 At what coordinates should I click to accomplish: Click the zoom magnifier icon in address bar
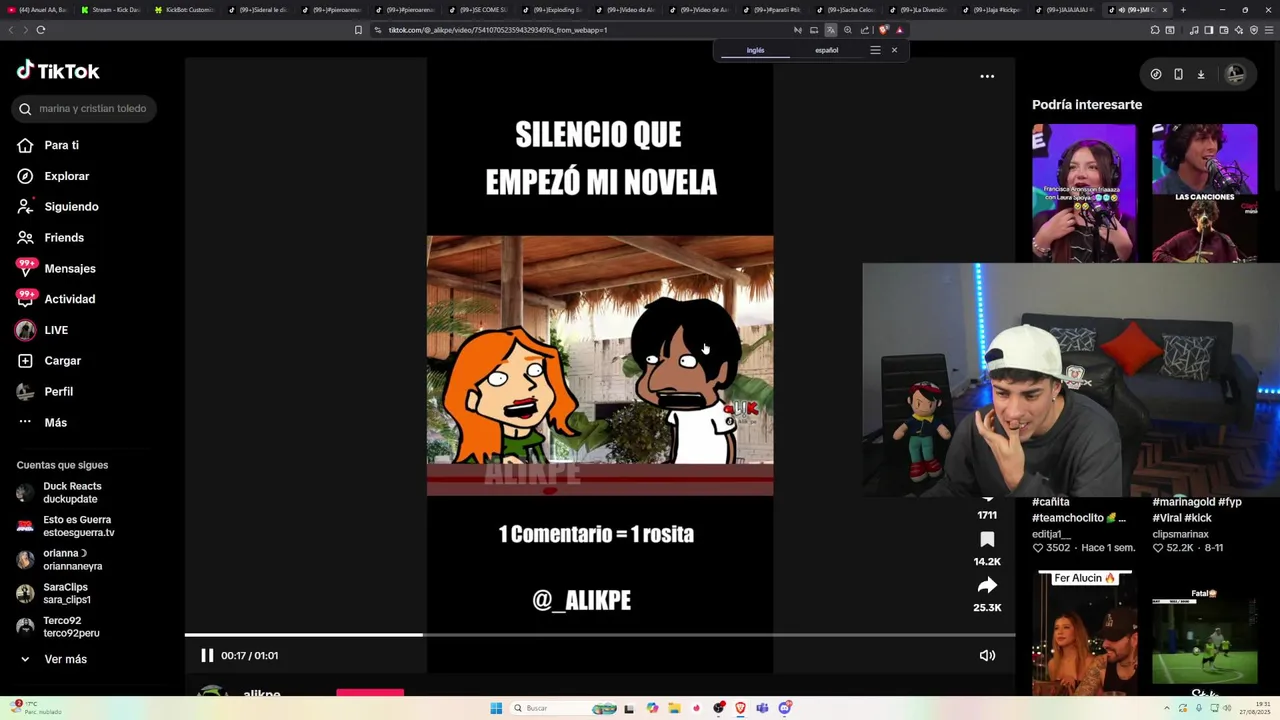pos(847,30)
